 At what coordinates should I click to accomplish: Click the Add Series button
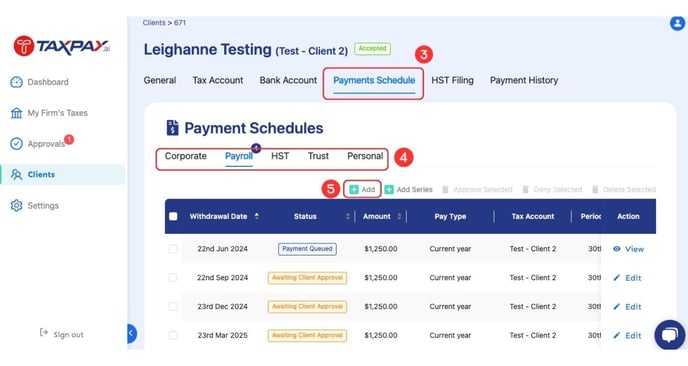[408, 190]
